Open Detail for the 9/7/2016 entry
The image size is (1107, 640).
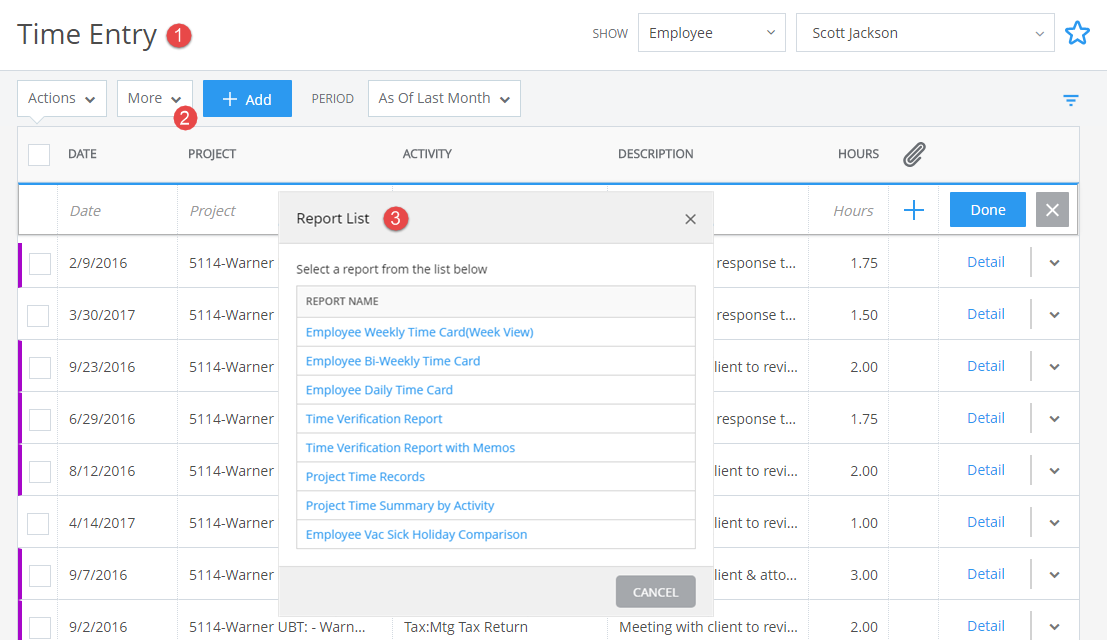tap(986, 574)
